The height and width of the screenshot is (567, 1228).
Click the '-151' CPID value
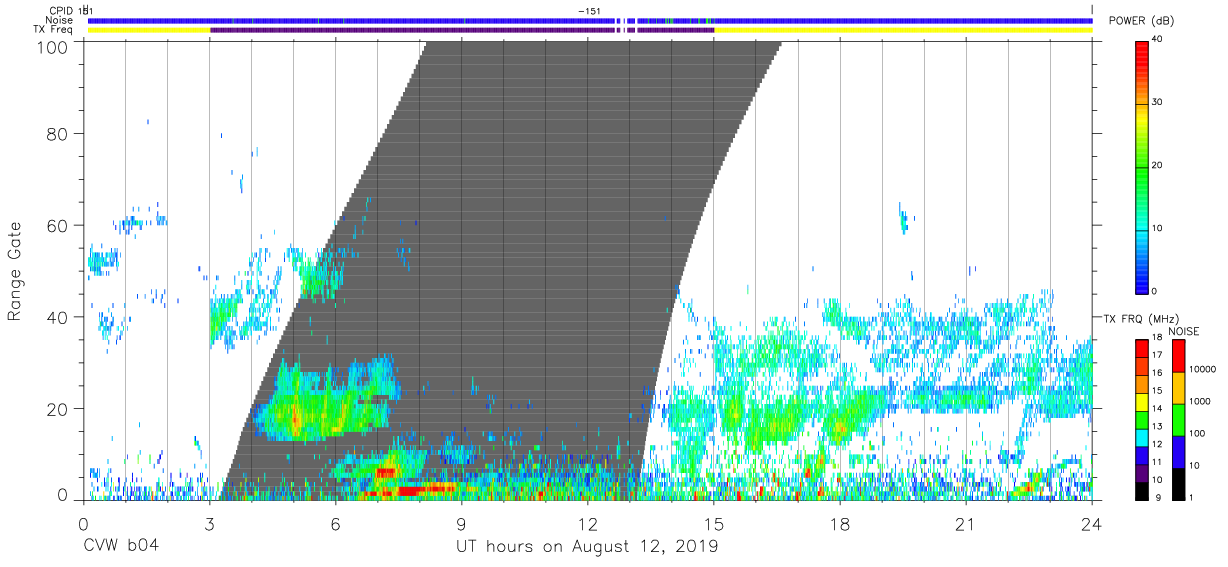(x=589, y=10)
